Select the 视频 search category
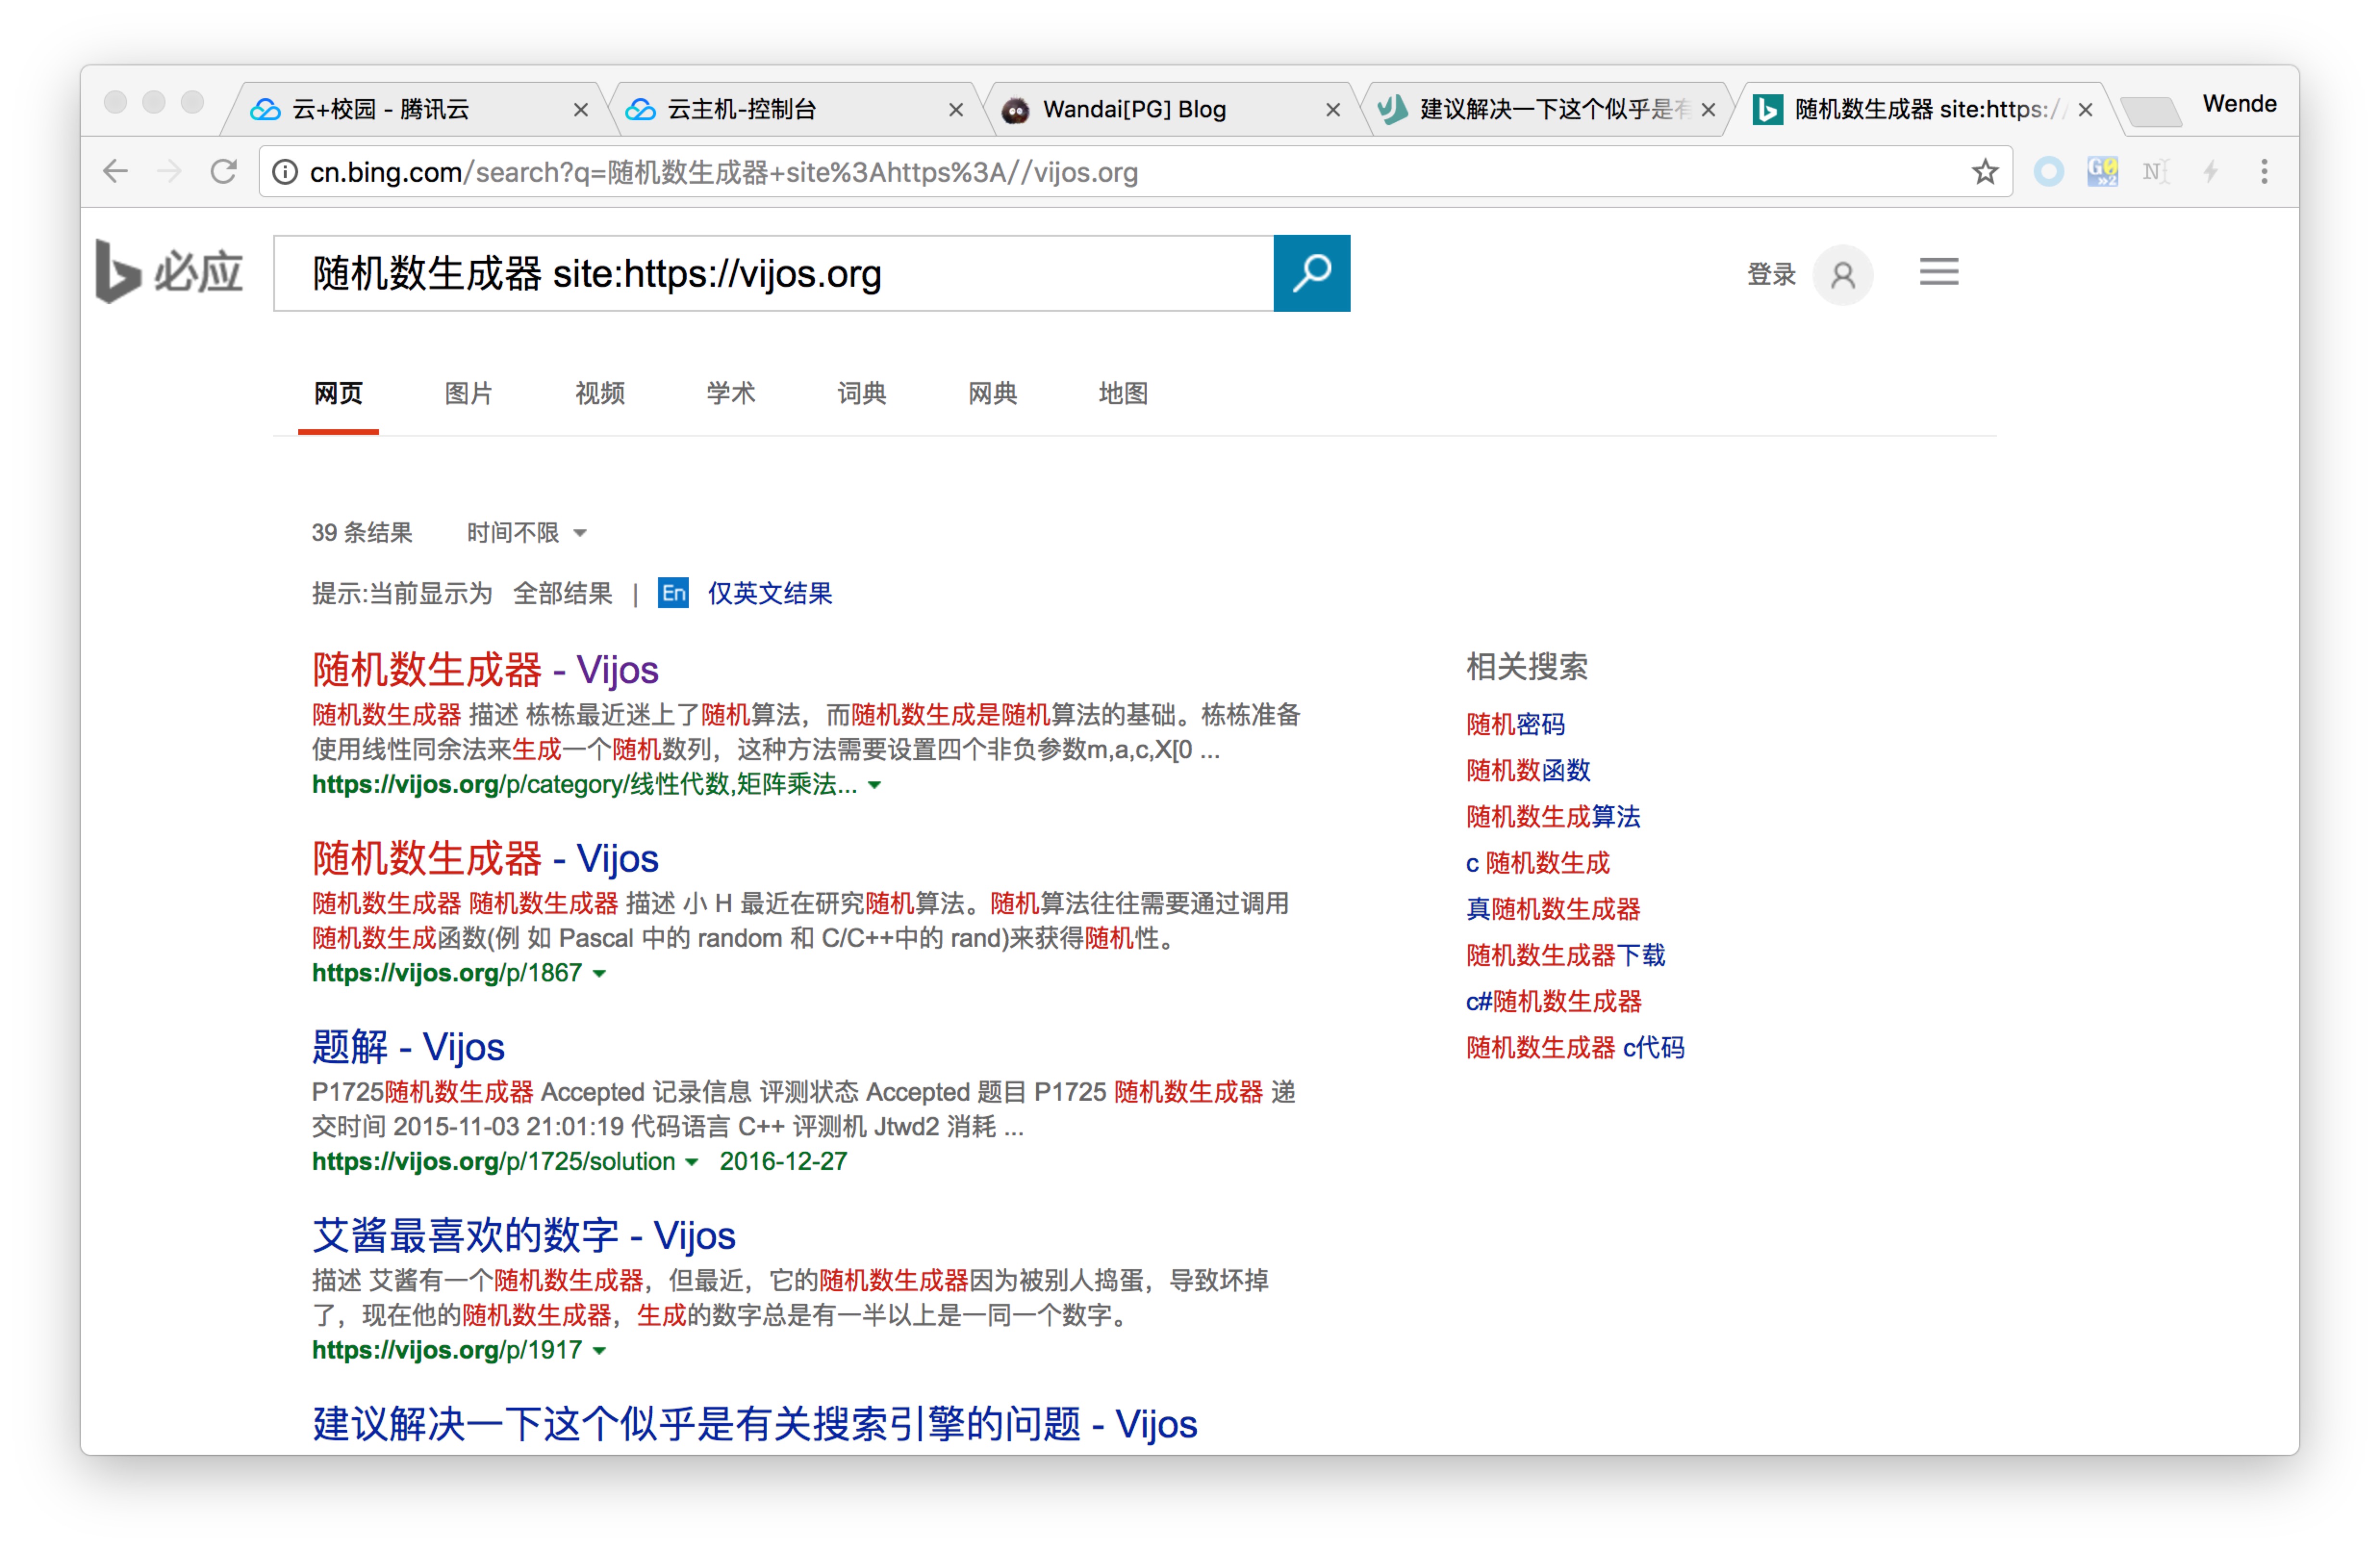2380x1551 pixels. click(600, 393)
